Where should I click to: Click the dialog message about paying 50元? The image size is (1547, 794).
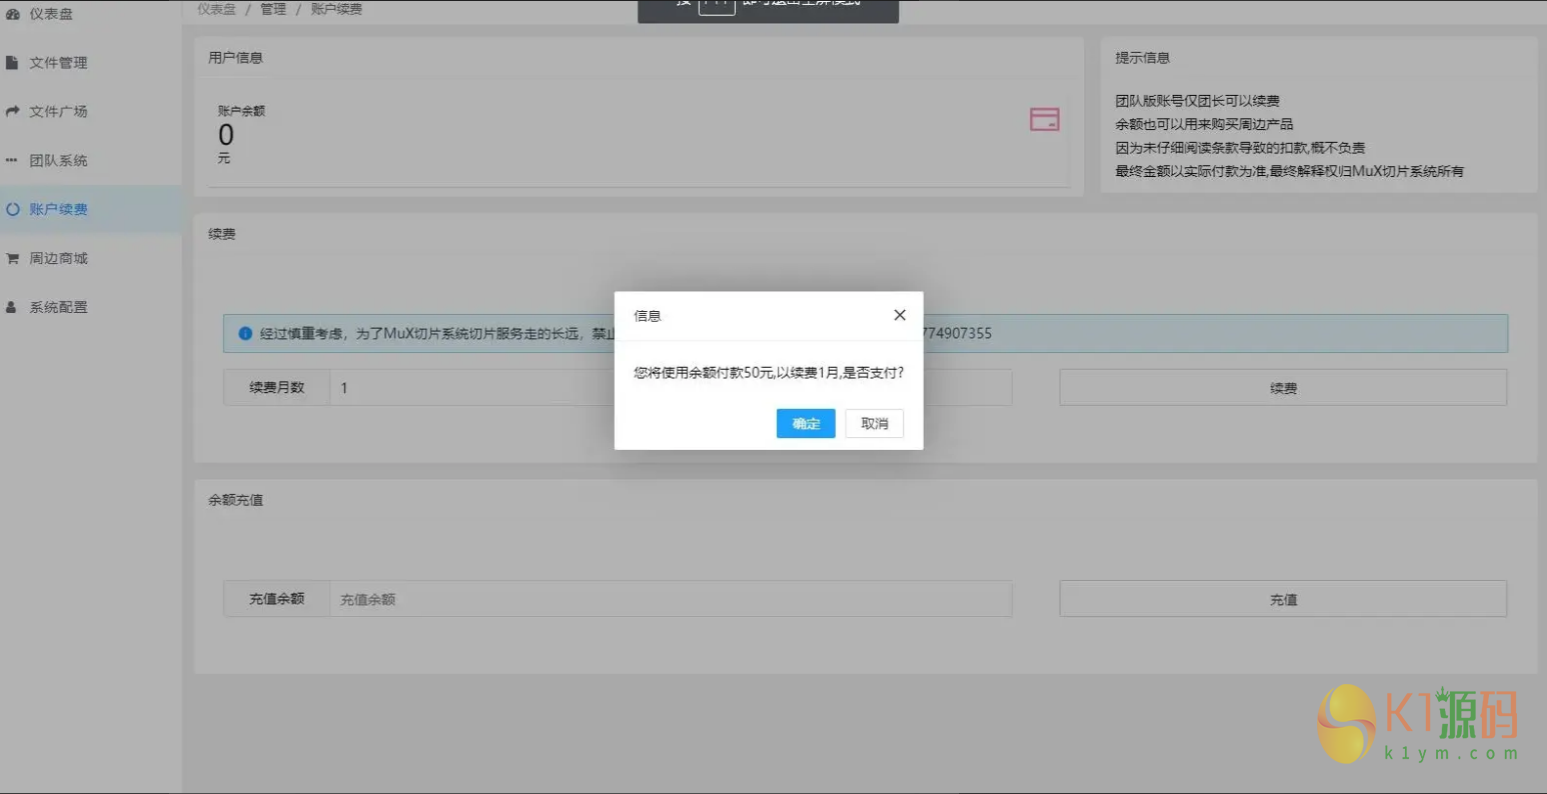click(769, 372)
